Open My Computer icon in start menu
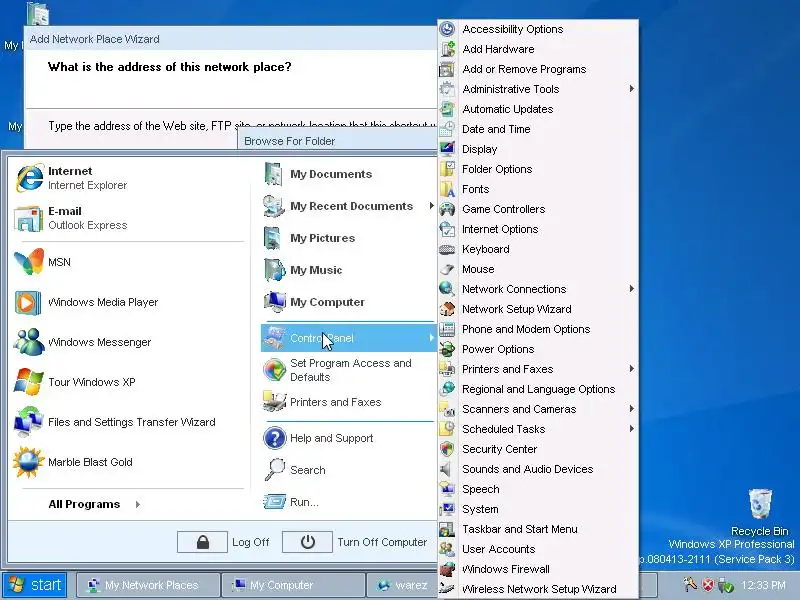The image size is (800, 600). (x=274, y=302)
